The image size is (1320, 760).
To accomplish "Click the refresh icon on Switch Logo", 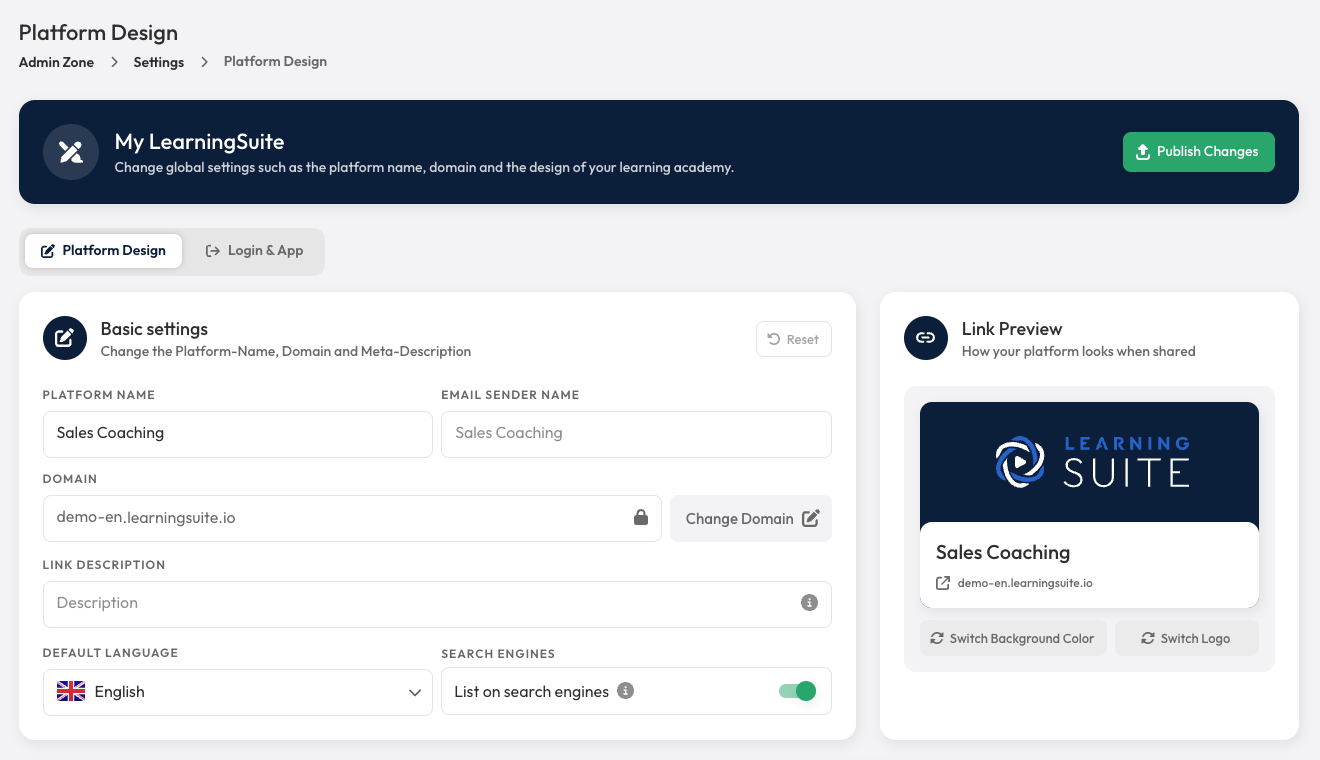I will tap(1148, 638).
